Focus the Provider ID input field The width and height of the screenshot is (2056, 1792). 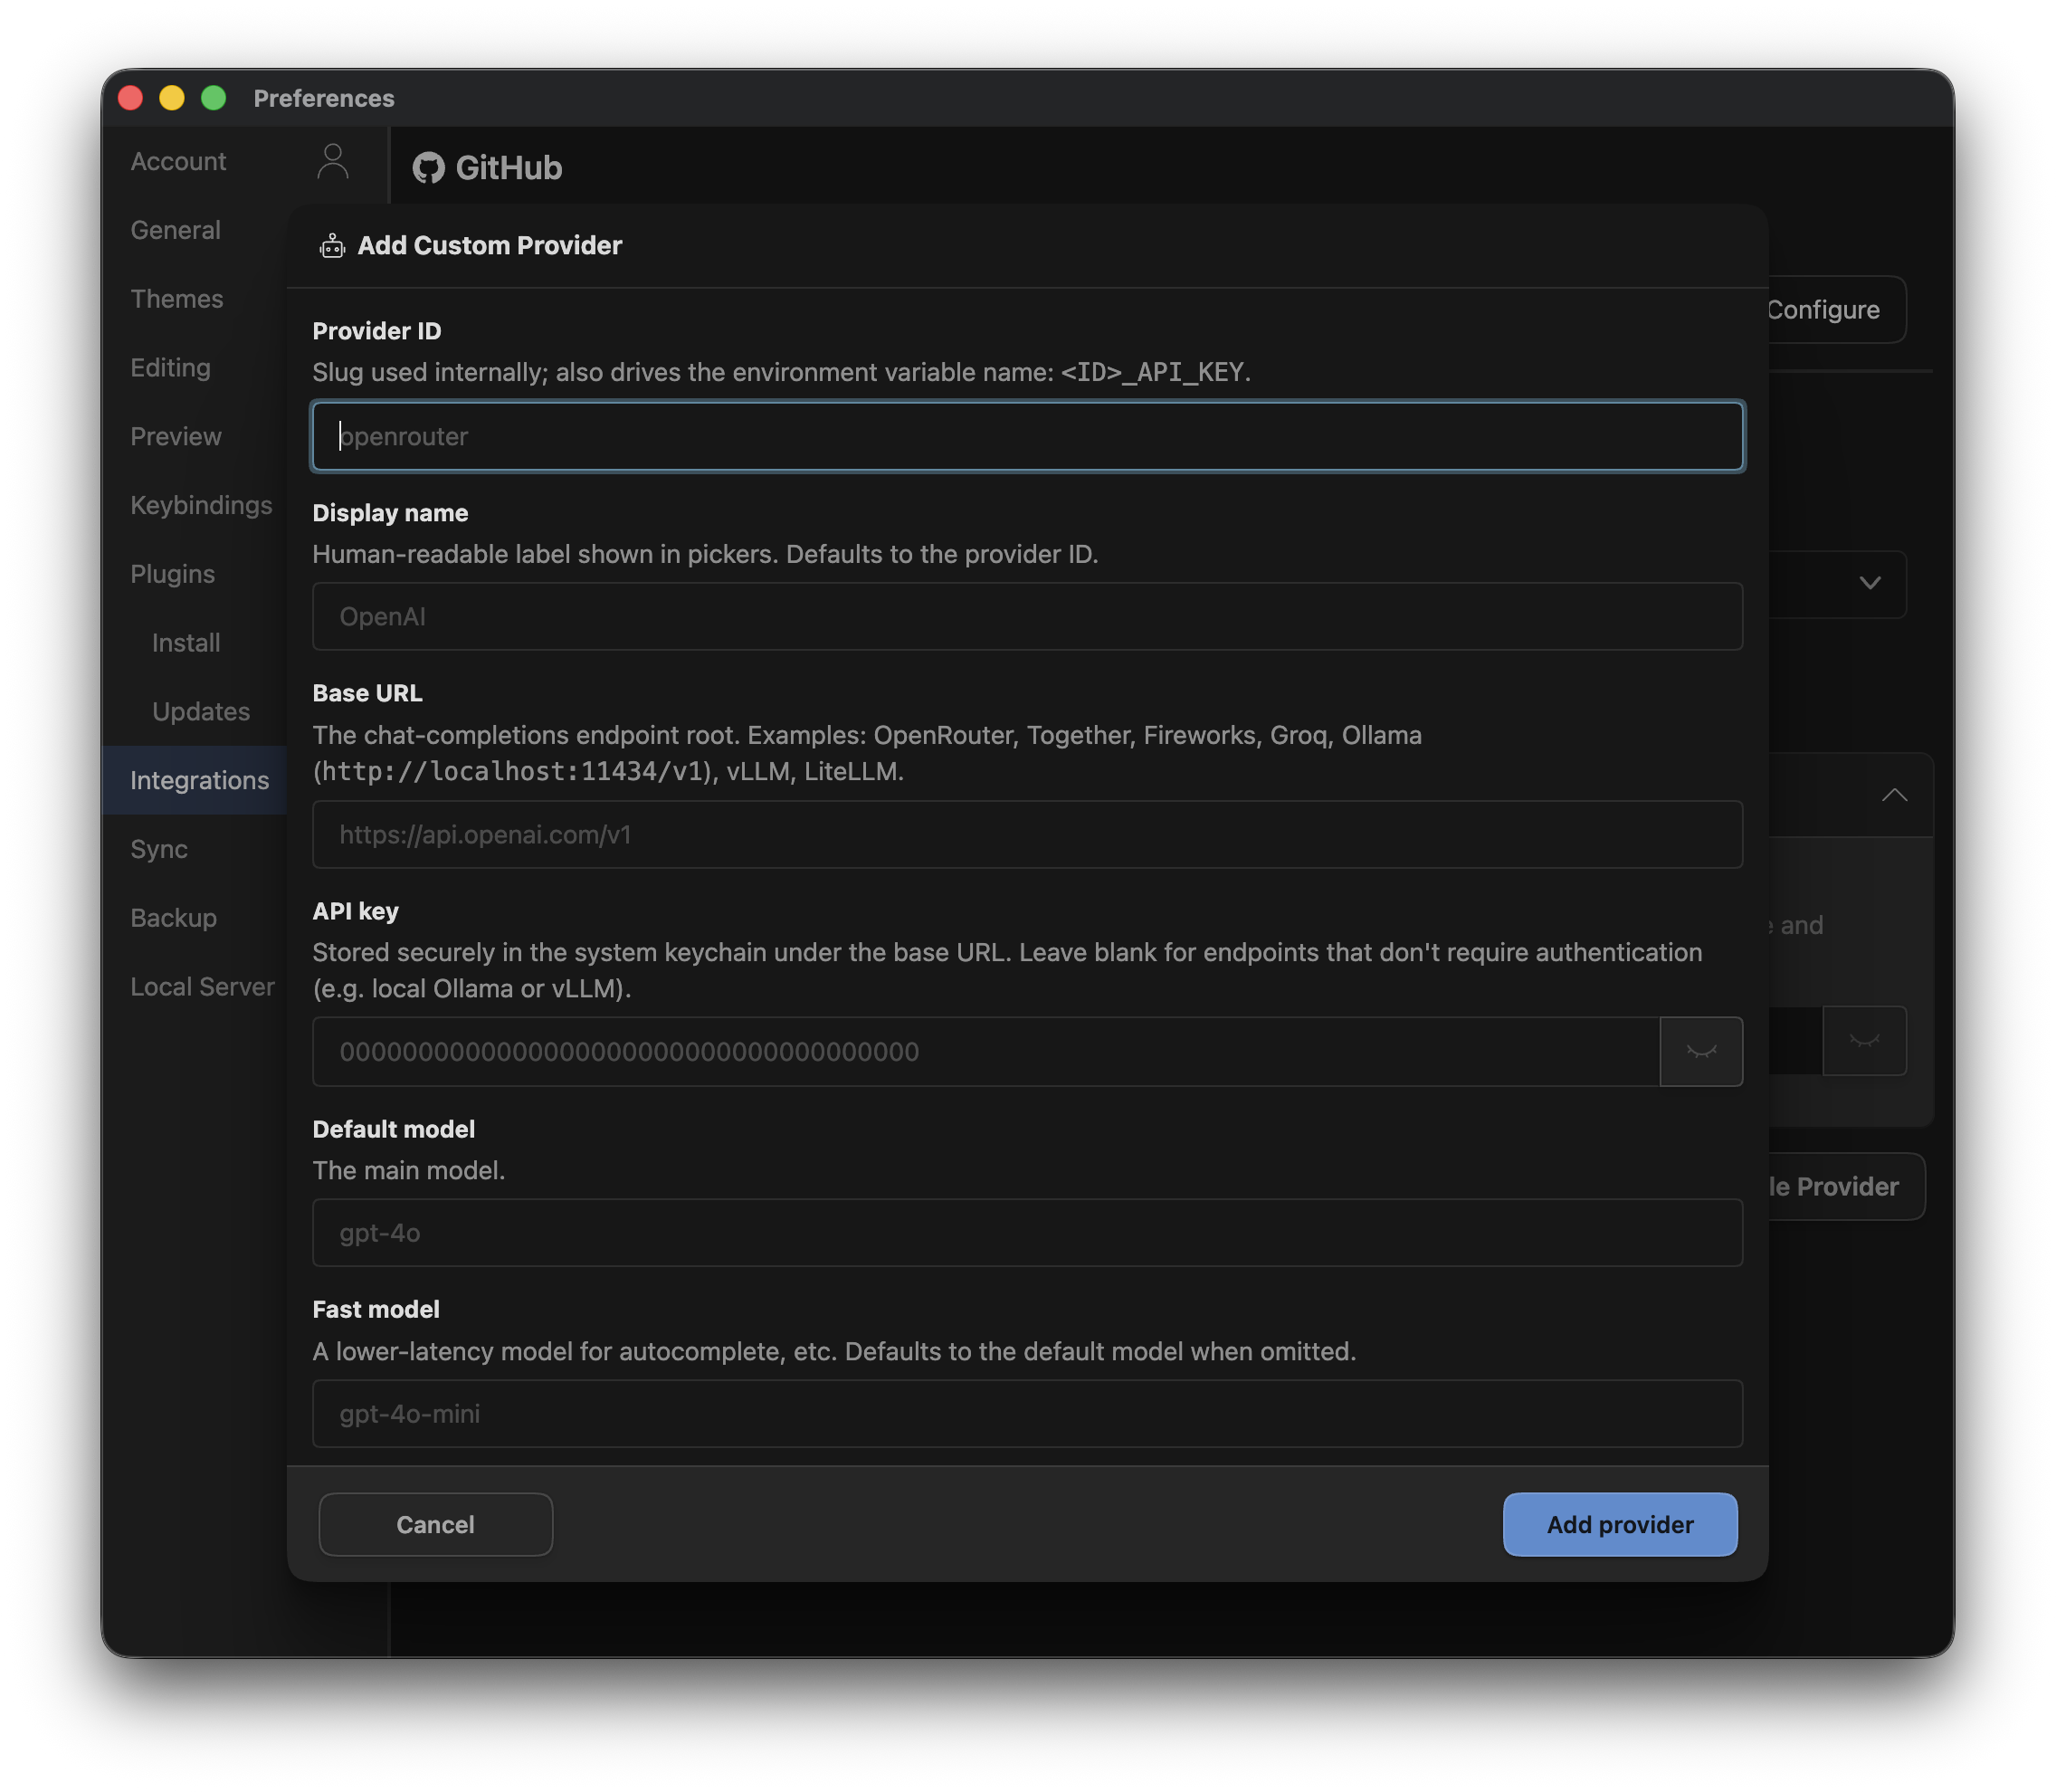click(1027, 437)
